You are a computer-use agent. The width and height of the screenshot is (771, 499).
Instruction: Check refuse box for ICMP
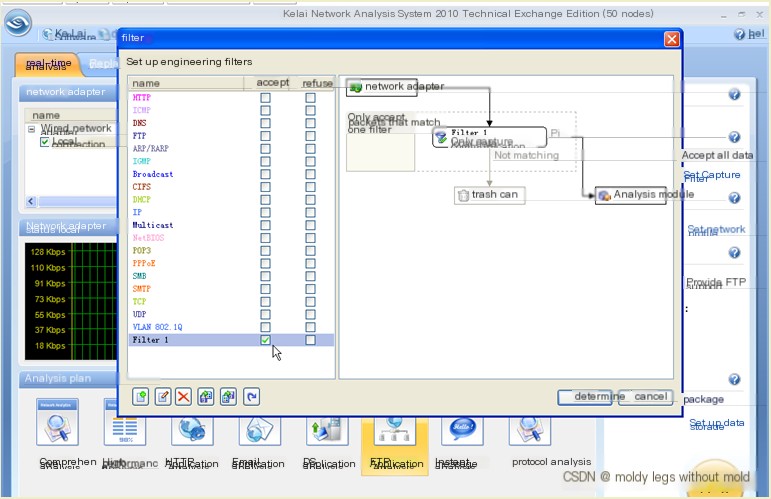[x=310, y=111]
